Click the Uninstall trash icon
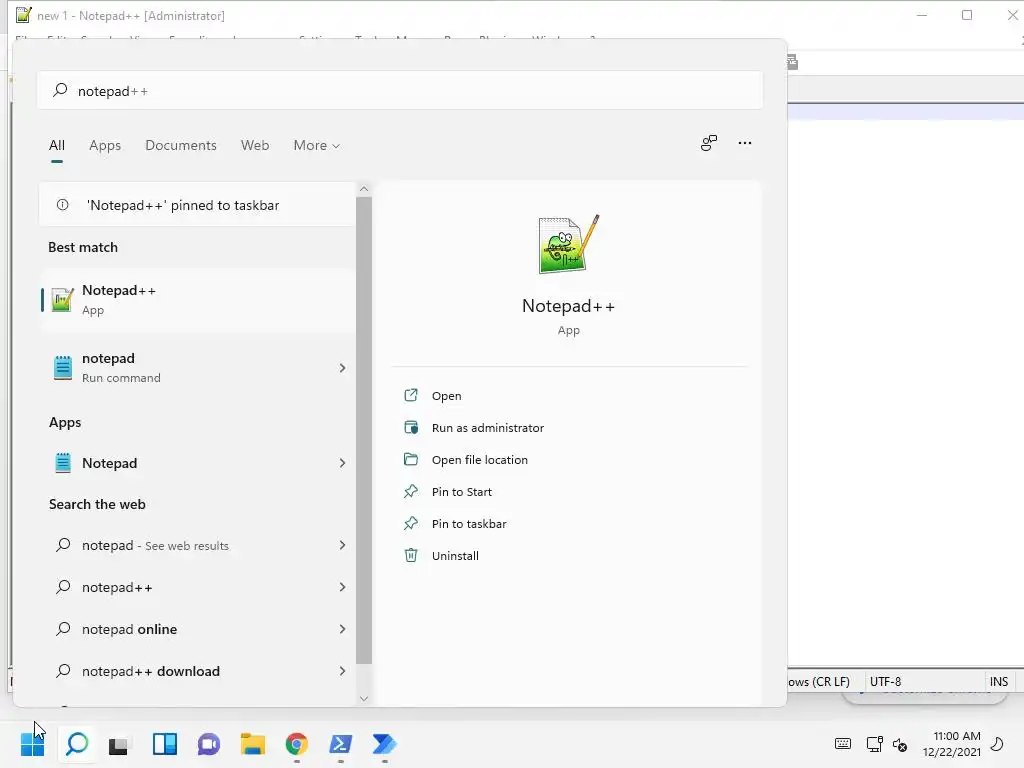The height and width of the screenshot is (768, 1024). pyautogui.click(x=411, y=555)
